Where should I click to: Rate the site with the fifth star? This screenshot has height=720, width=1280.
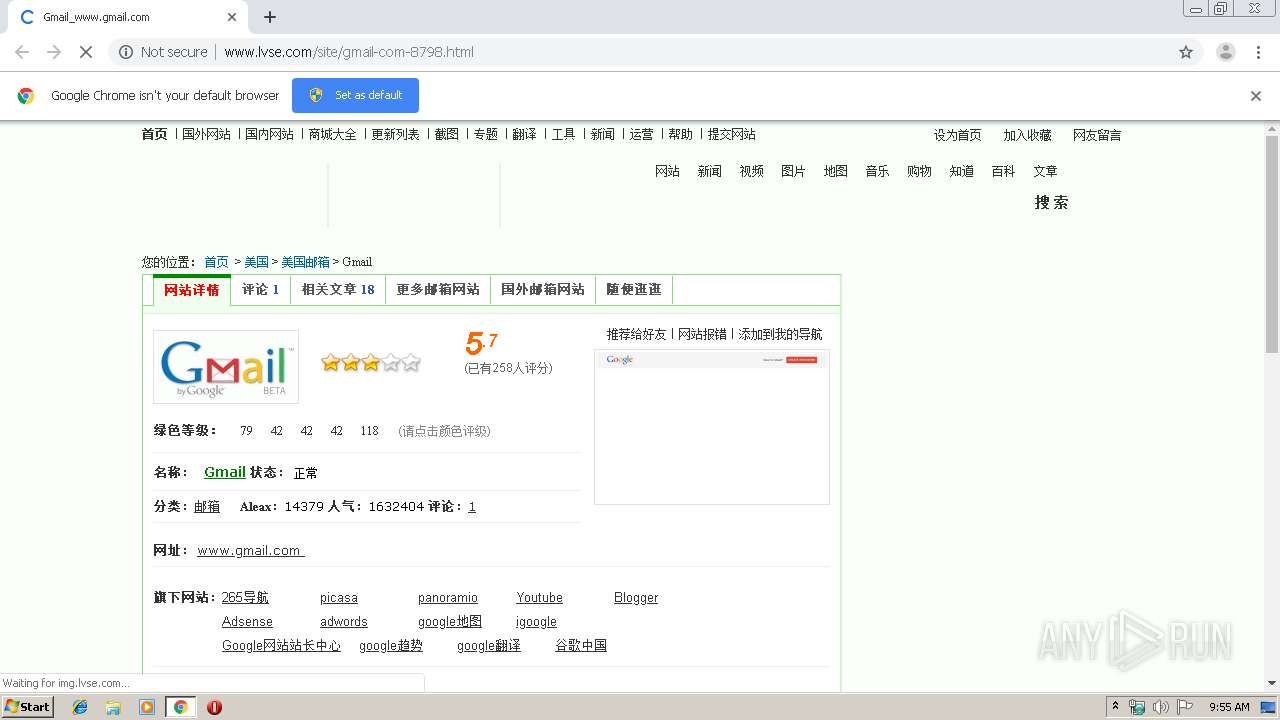(x=411, y=363)
